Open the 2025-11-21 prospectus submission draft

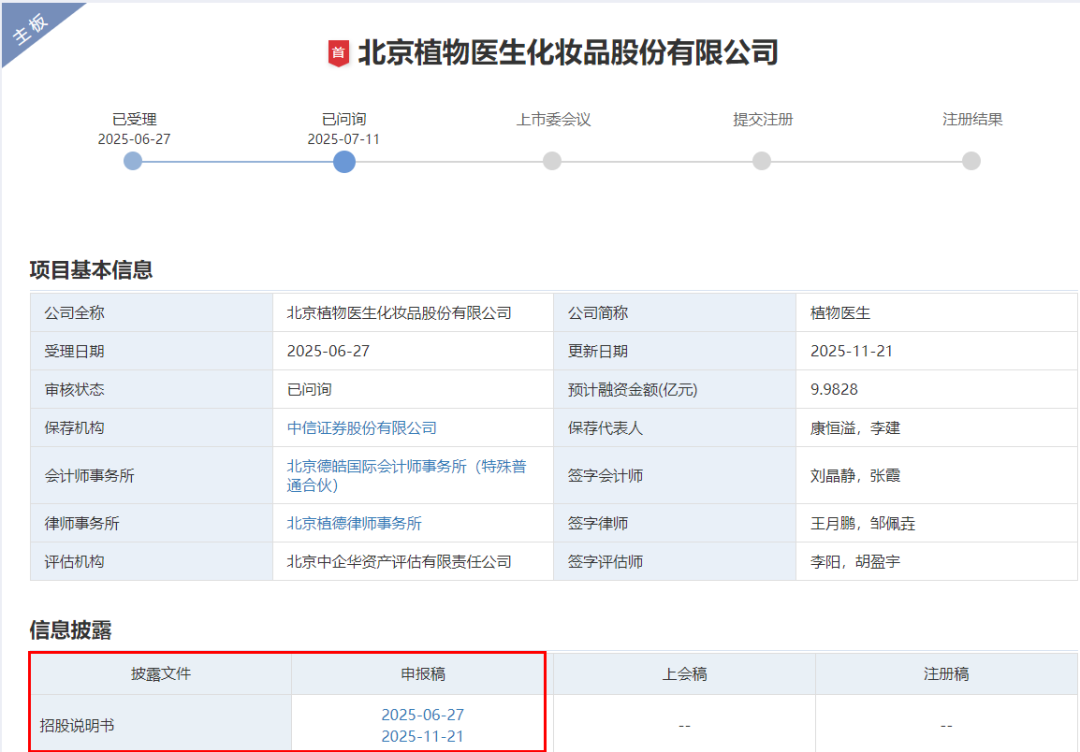tap(422, 737)
